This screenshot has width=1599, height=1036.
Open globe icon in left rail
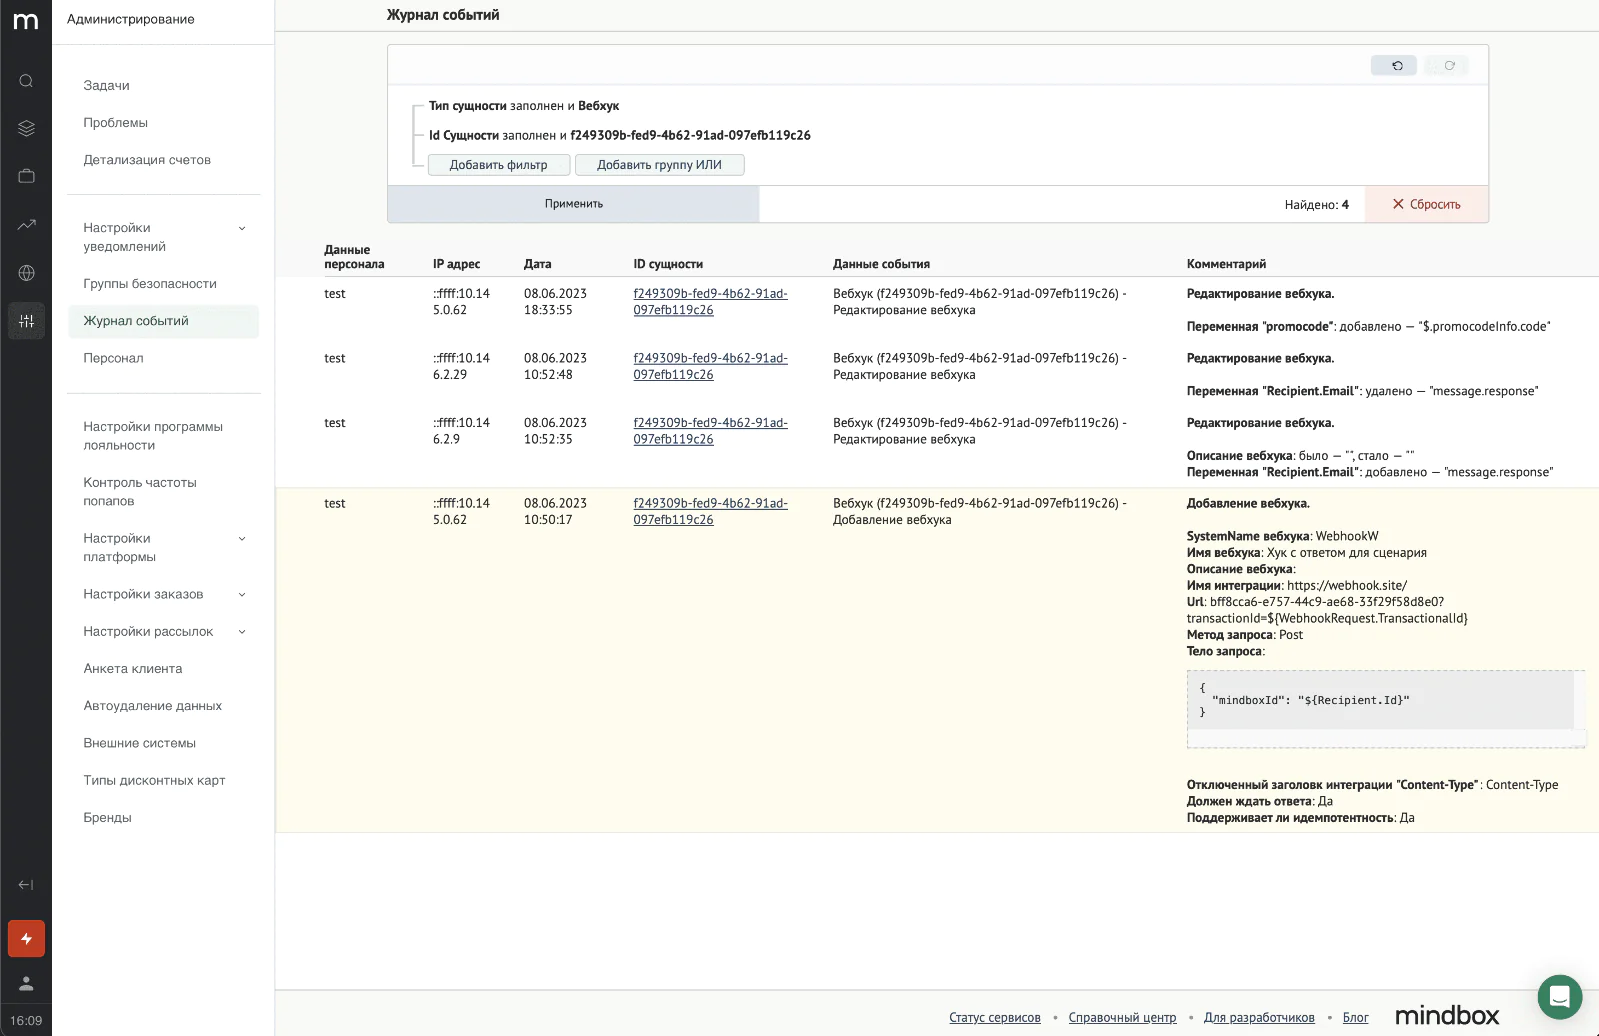tap(26, 273)
